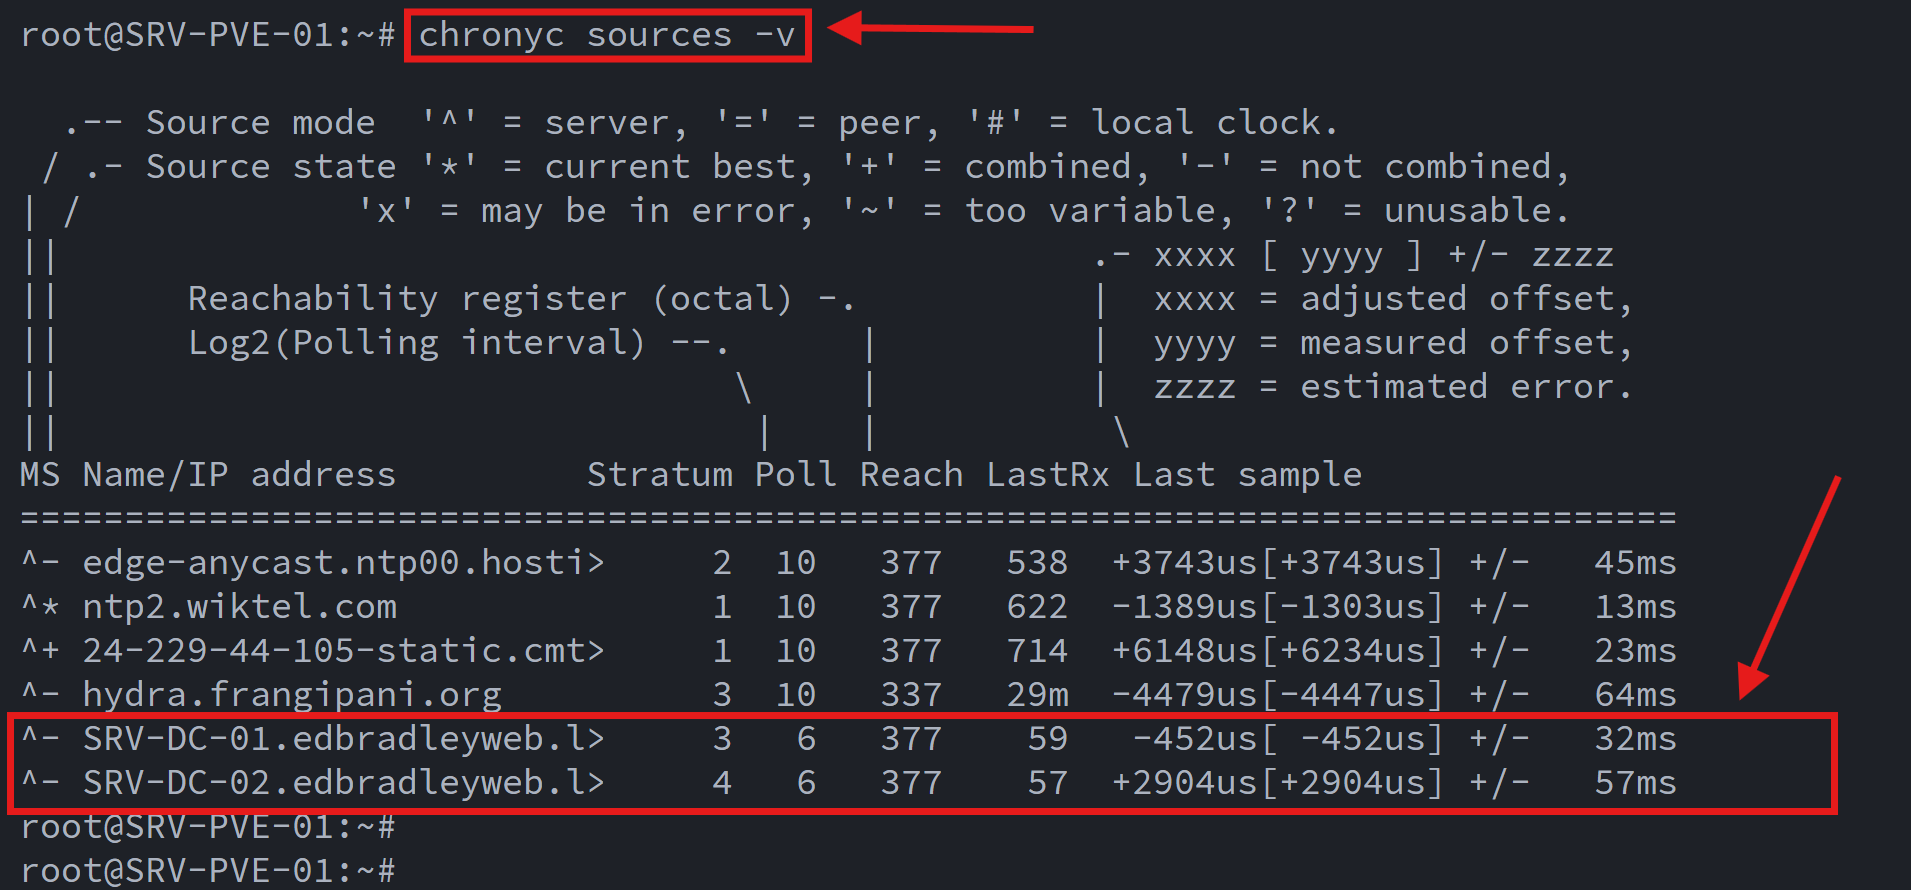Select the edge-anycast.ntp00.hosti> source name
This screenshot has width=1911, height=890.
343,563
